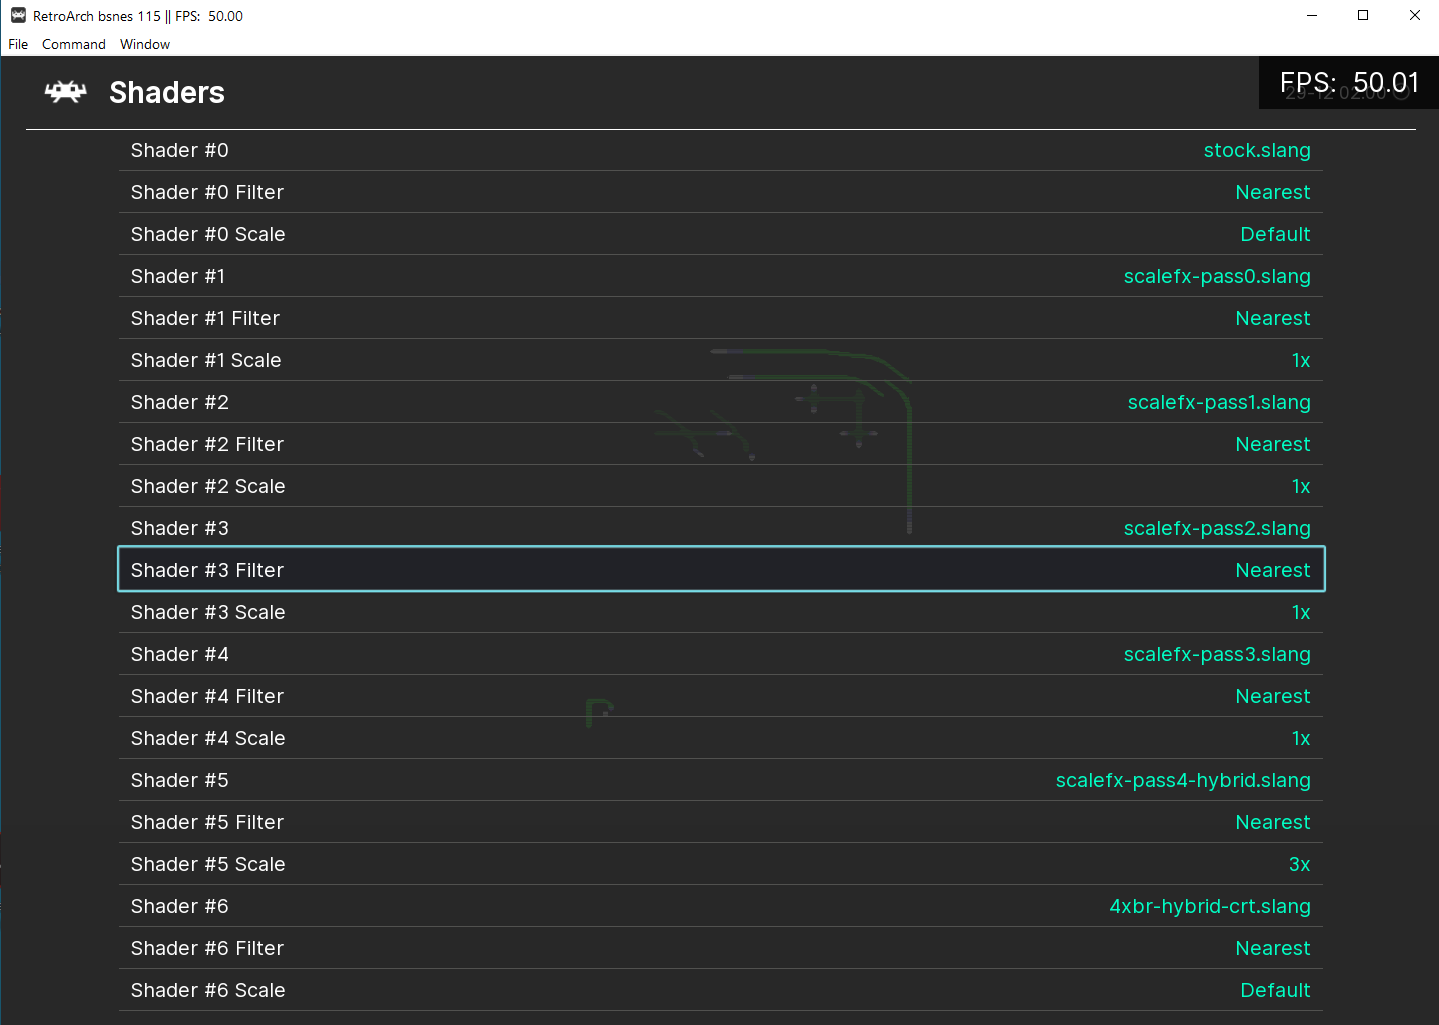The height and width of the screenshot is (1025, 1439).
Task: Change Shader #3 Scale 1x value
Action: (1300, 612)
